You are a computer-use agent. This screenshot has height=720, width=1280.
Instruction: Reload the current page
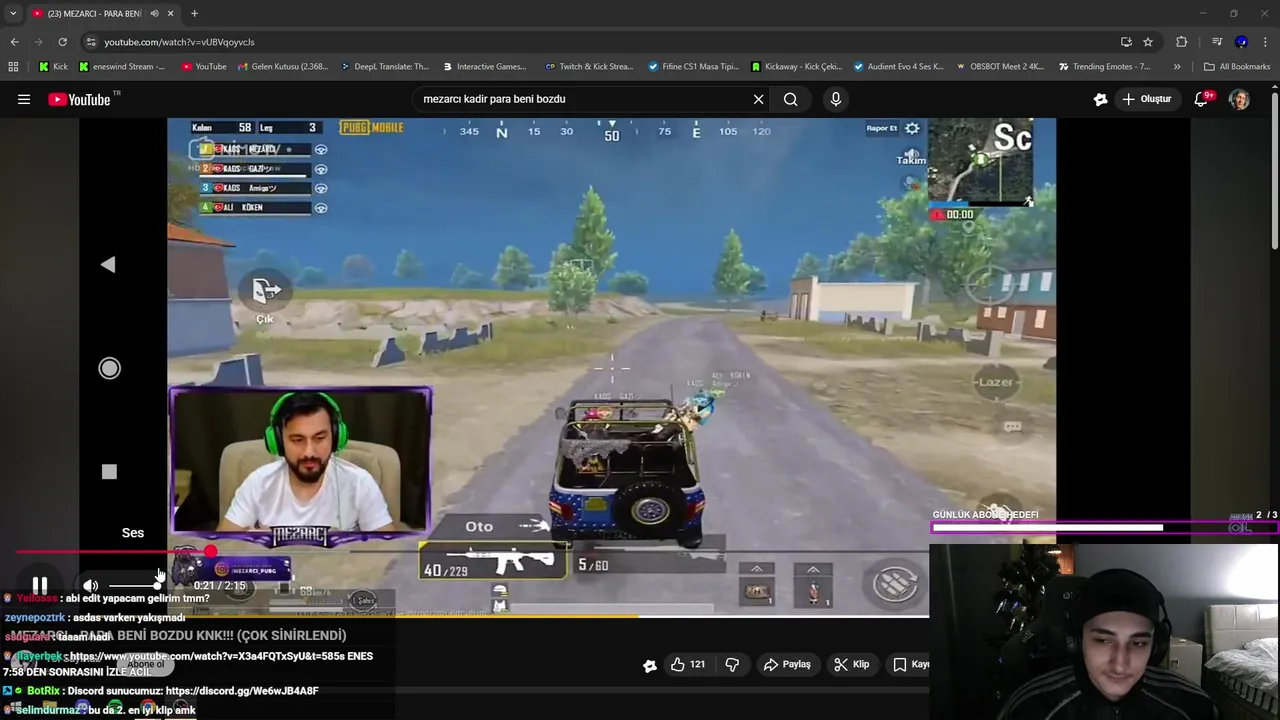(62, 42)
